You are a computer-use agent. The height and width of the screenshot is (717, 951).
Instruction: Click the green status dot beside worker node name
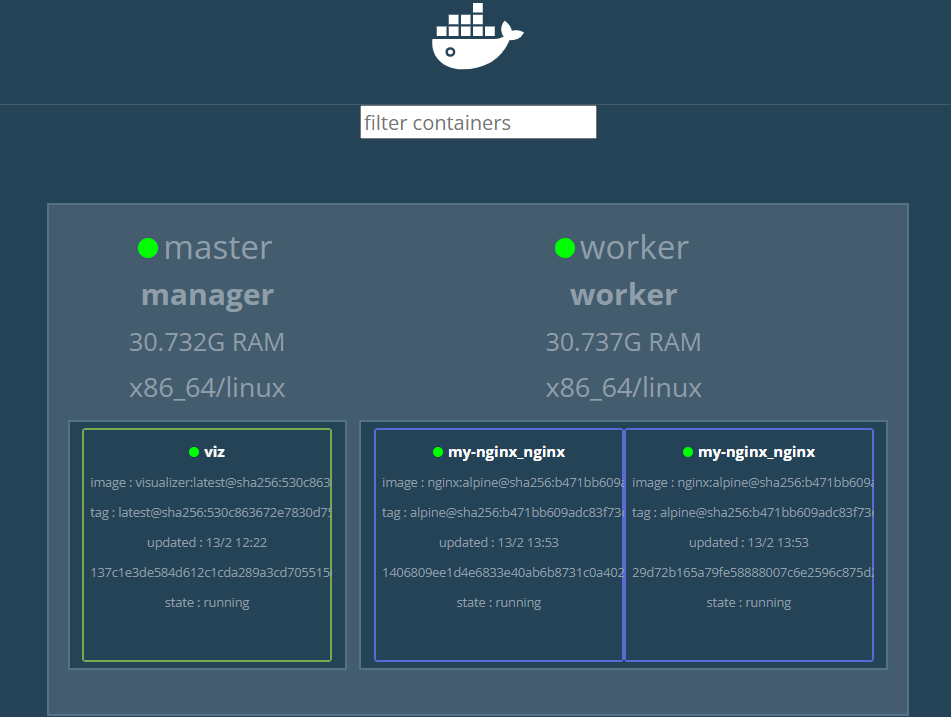(565, 248)
